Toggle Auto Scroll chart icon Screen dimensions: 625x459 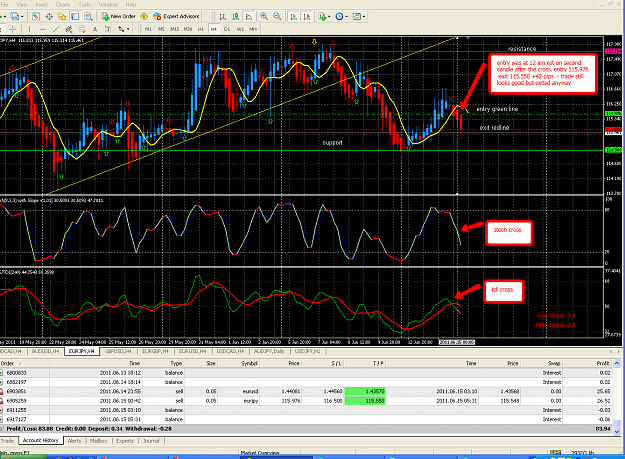pos(294,16)
